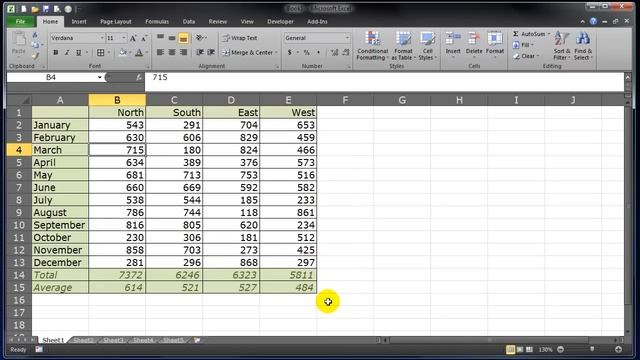Click the AutoSum sigma icon

516,34
